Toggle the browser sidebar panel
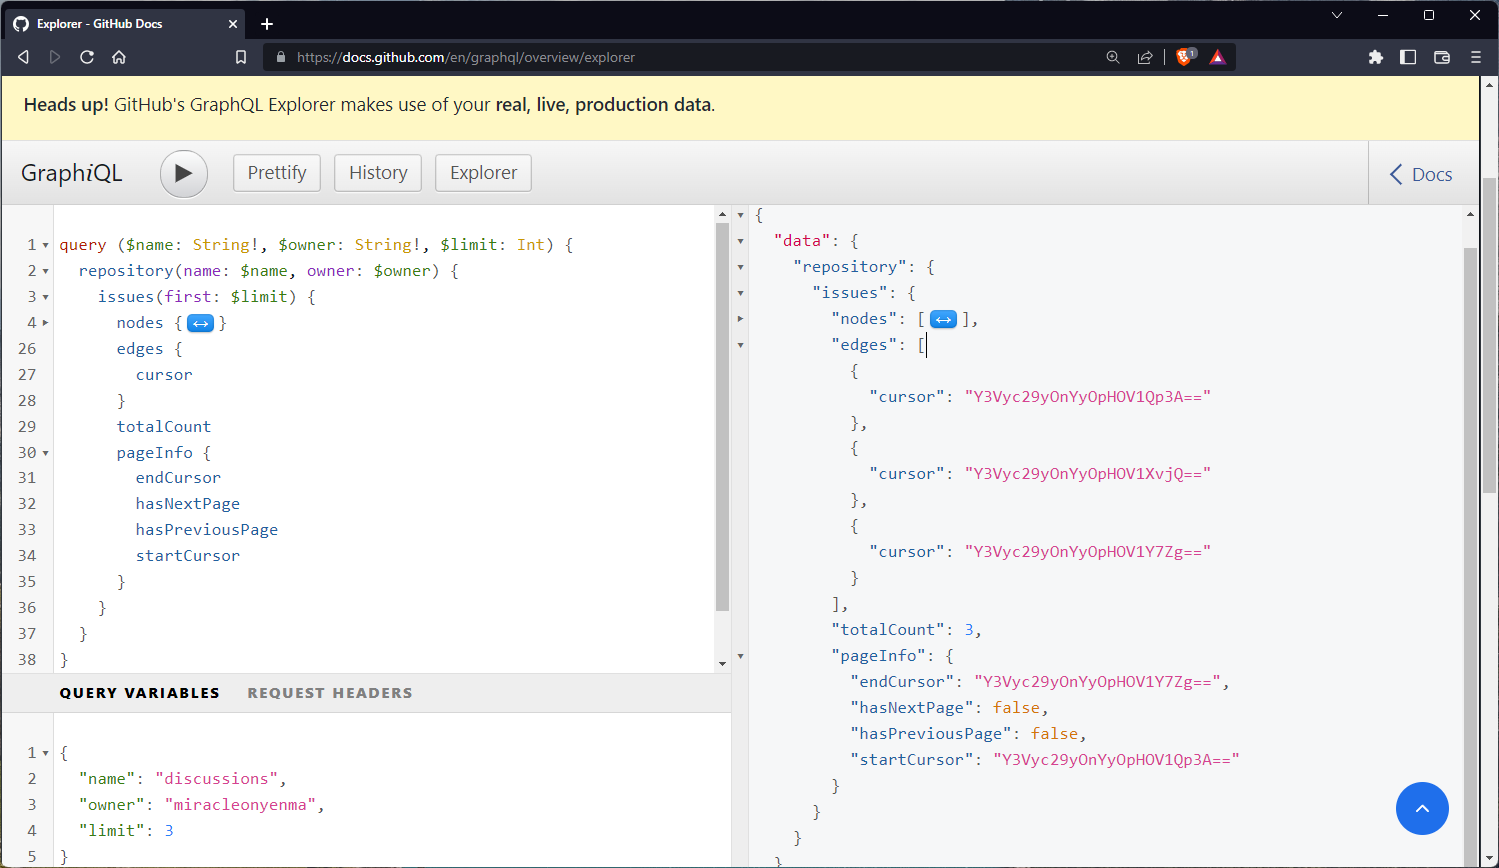The width and height of the screenshot is (1499, 868). coord(1408,57)
